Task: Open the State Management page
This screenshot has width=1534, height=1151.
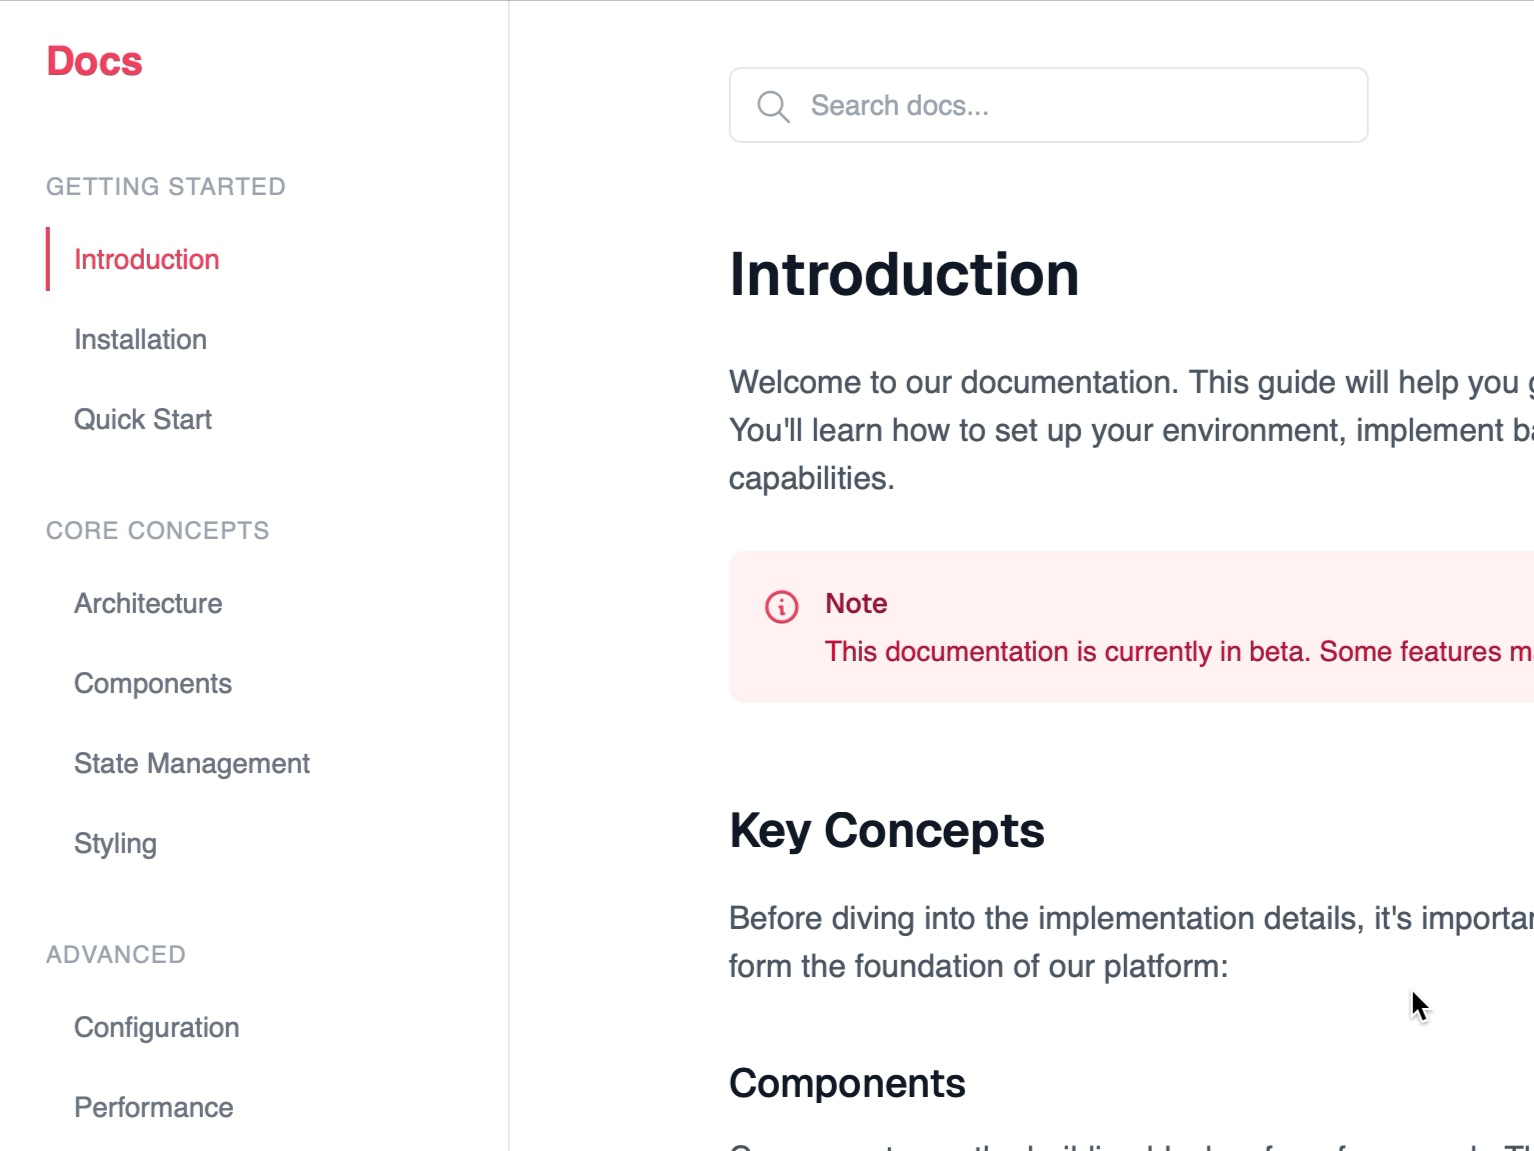Action: point(191,763)
